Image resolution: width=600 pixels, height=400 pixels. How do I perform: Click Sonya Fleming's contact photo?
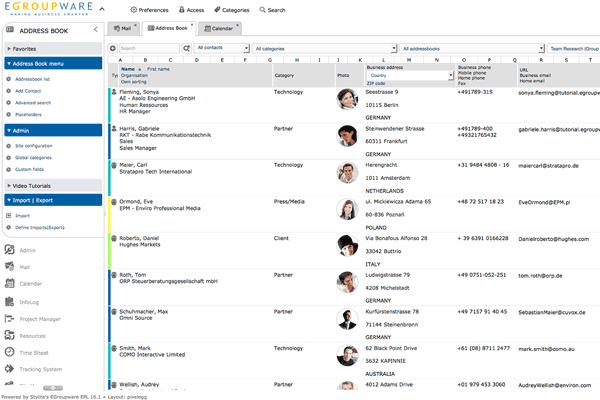pyautogui.click(x=347, y=98)
